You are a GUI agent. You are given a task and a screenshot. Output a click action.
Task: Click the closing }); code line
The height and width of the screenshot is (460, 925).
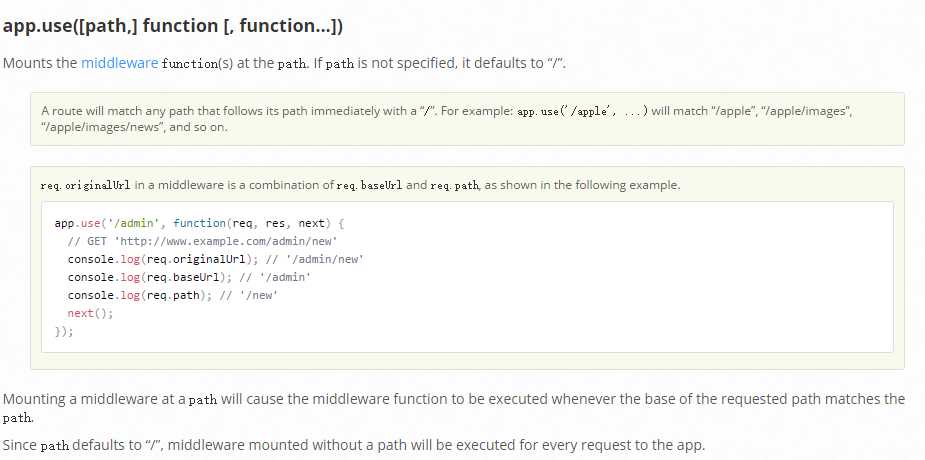point(64,331)
